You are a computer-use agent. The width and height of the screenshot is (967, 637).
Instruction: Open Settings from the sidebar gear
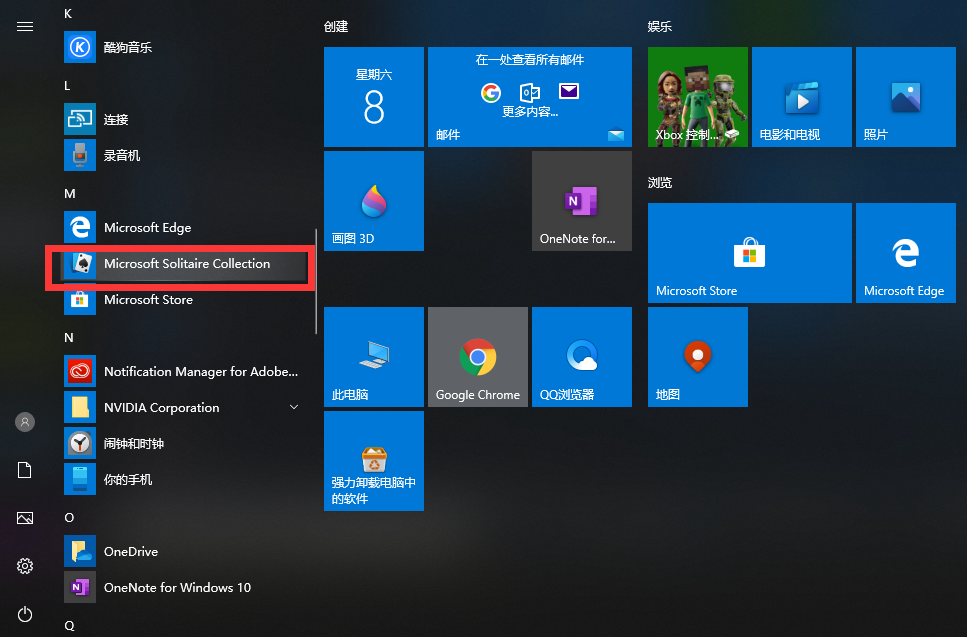[24, 566]
